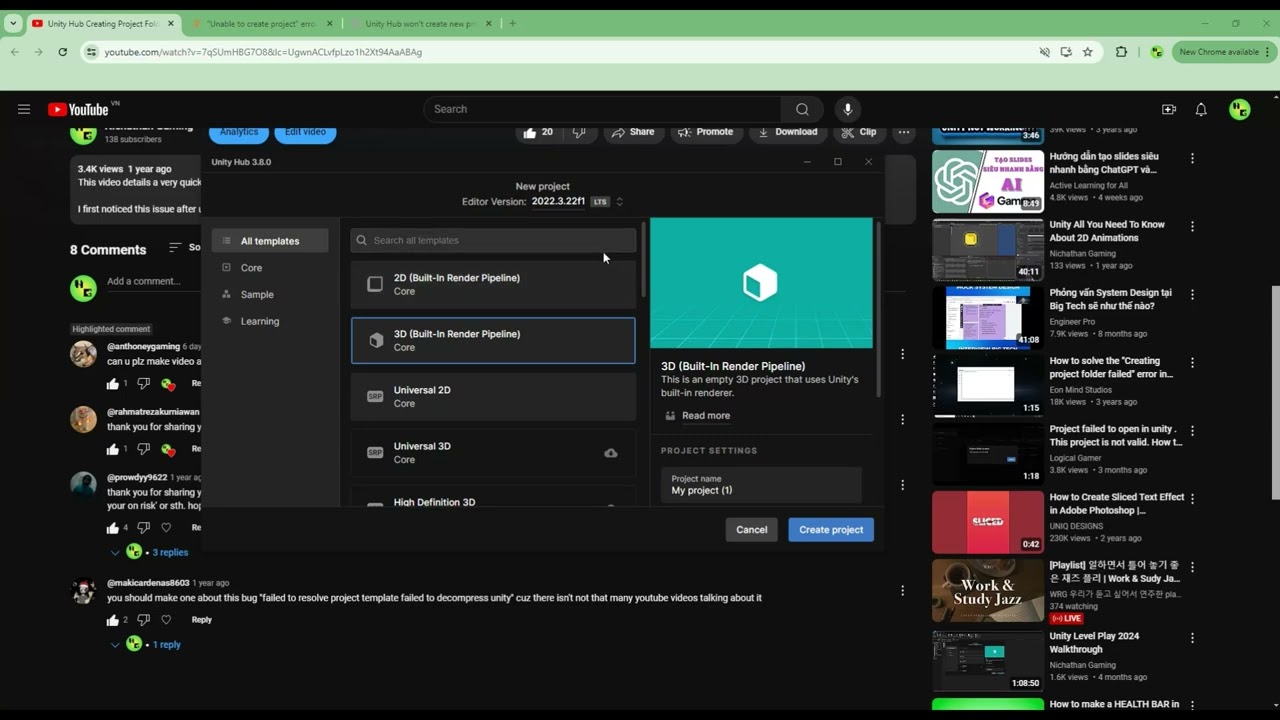The image size is (1280, 720).
Task: Reload the page in Chrome
Action: pos(62,52)
